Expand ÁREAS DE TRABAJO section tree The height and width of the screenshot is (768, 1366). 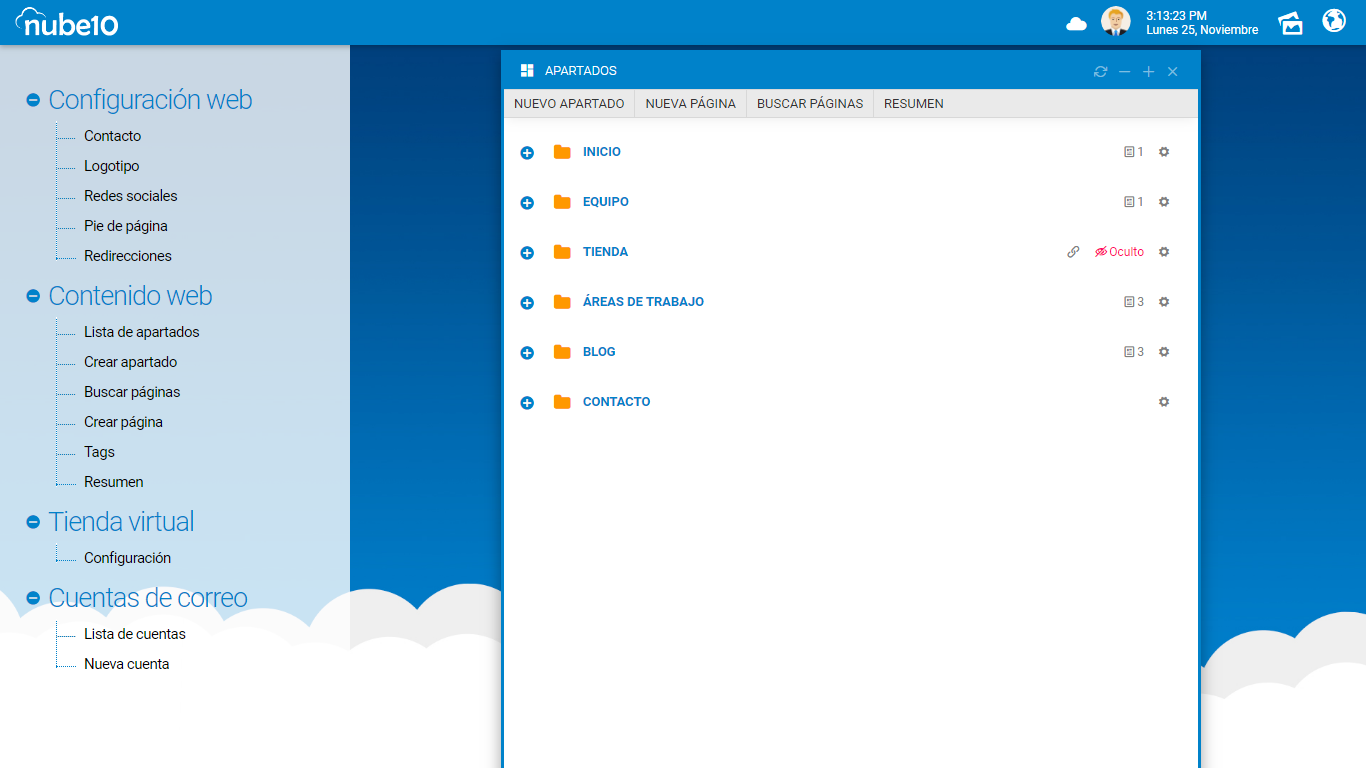pos(527,303)
